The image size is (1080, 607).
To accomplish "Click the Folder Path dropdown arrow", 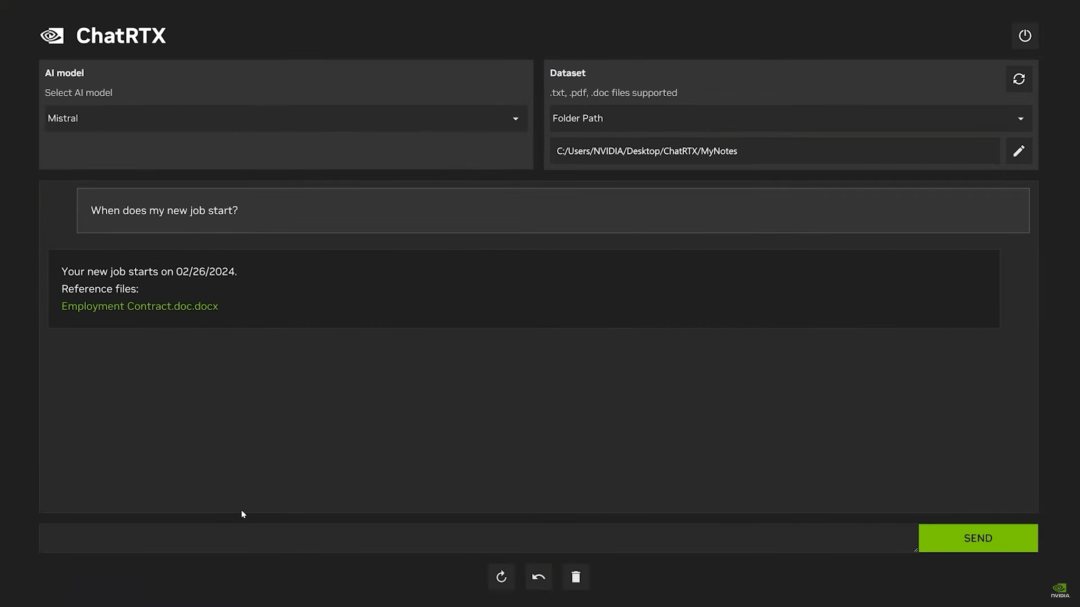I will pos(1020,119).
